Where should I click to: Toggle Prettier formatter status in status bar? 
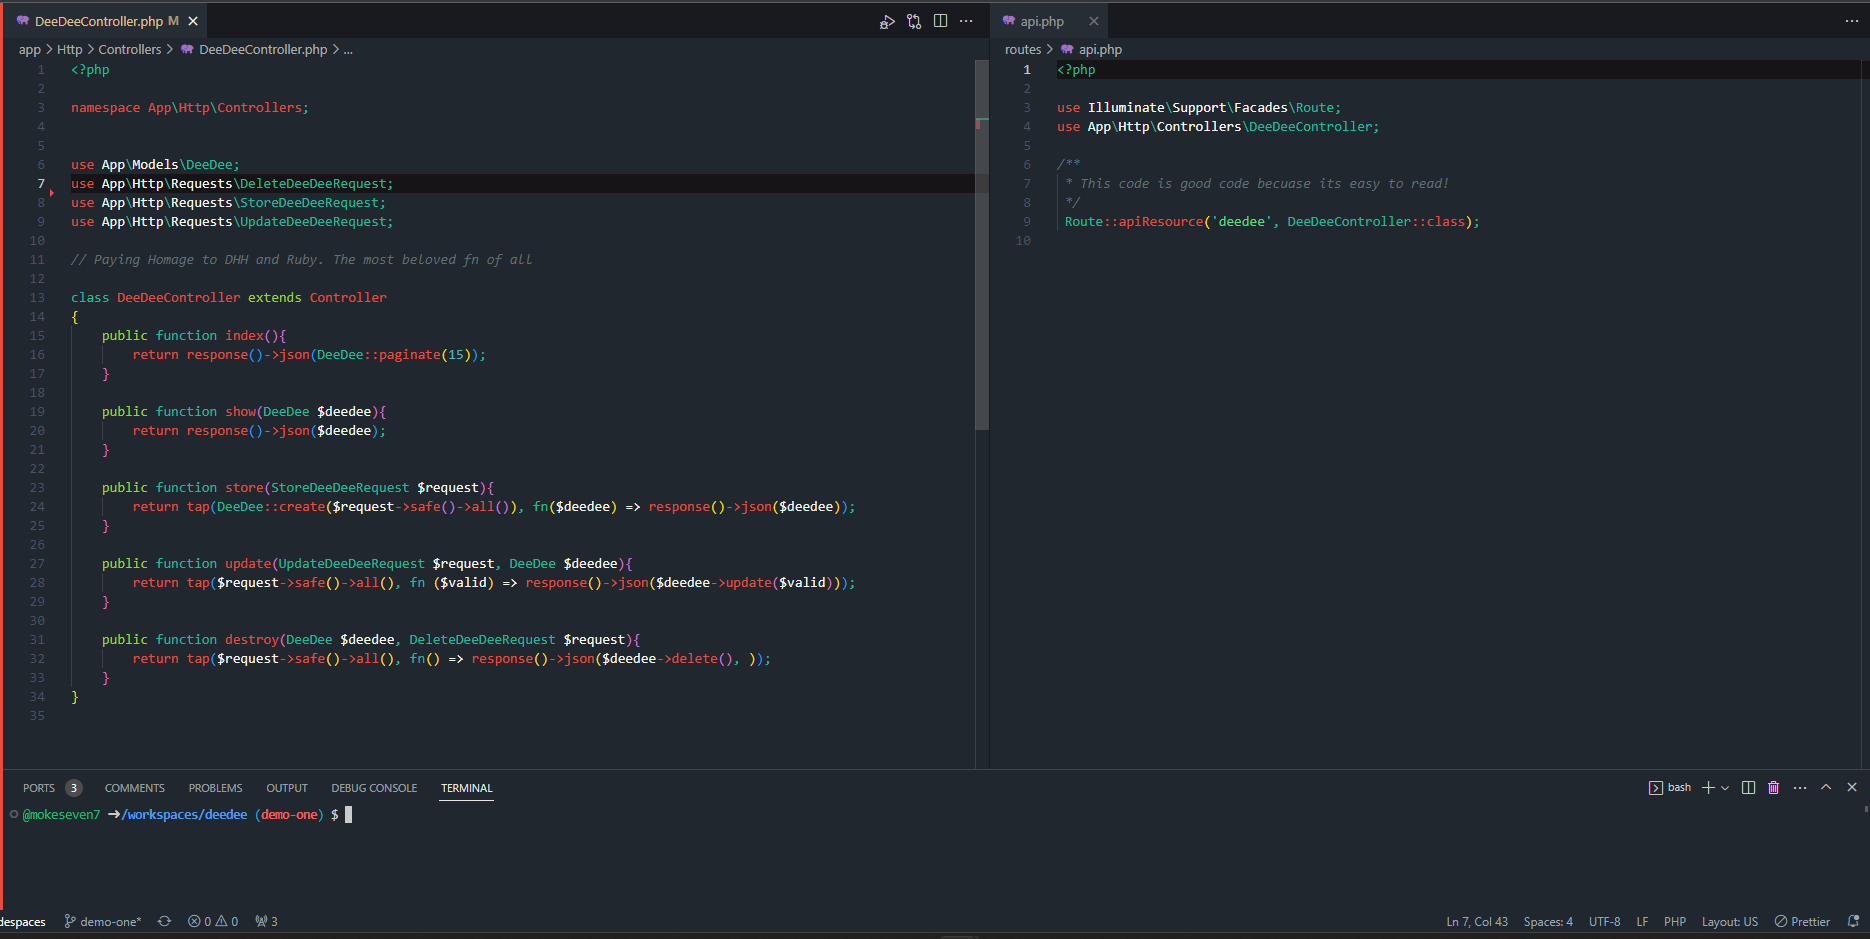tap(1802, 921)
